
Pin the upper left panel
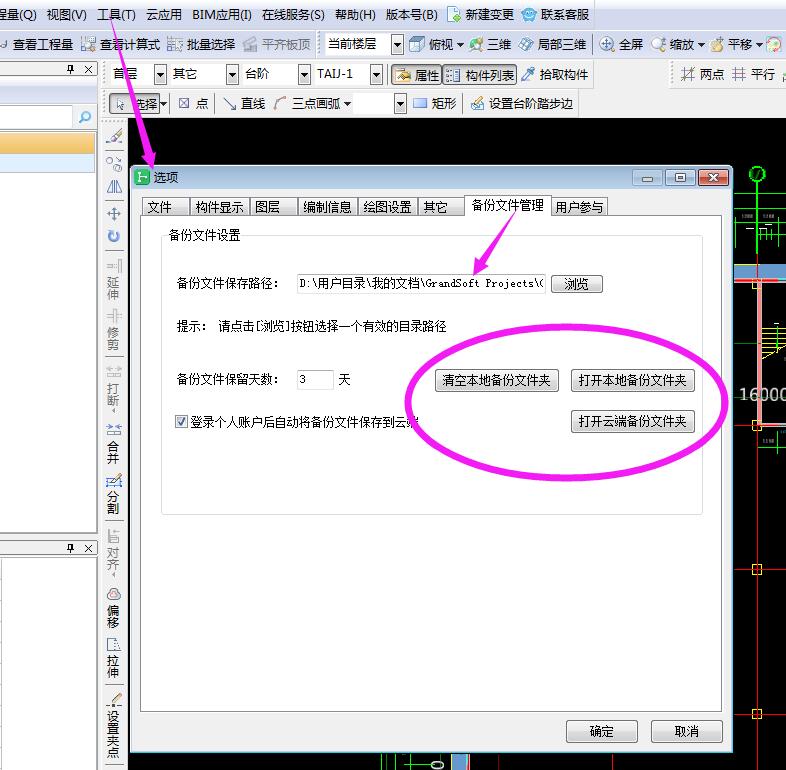71,69
